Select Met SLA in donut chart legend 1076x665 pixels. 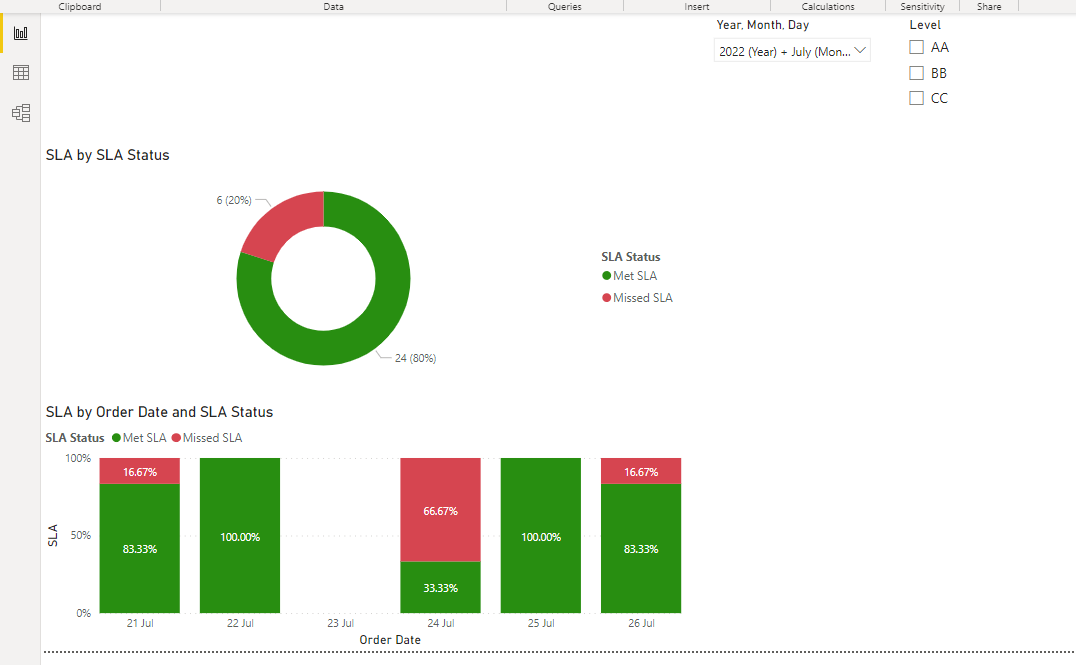coord(629,276)
